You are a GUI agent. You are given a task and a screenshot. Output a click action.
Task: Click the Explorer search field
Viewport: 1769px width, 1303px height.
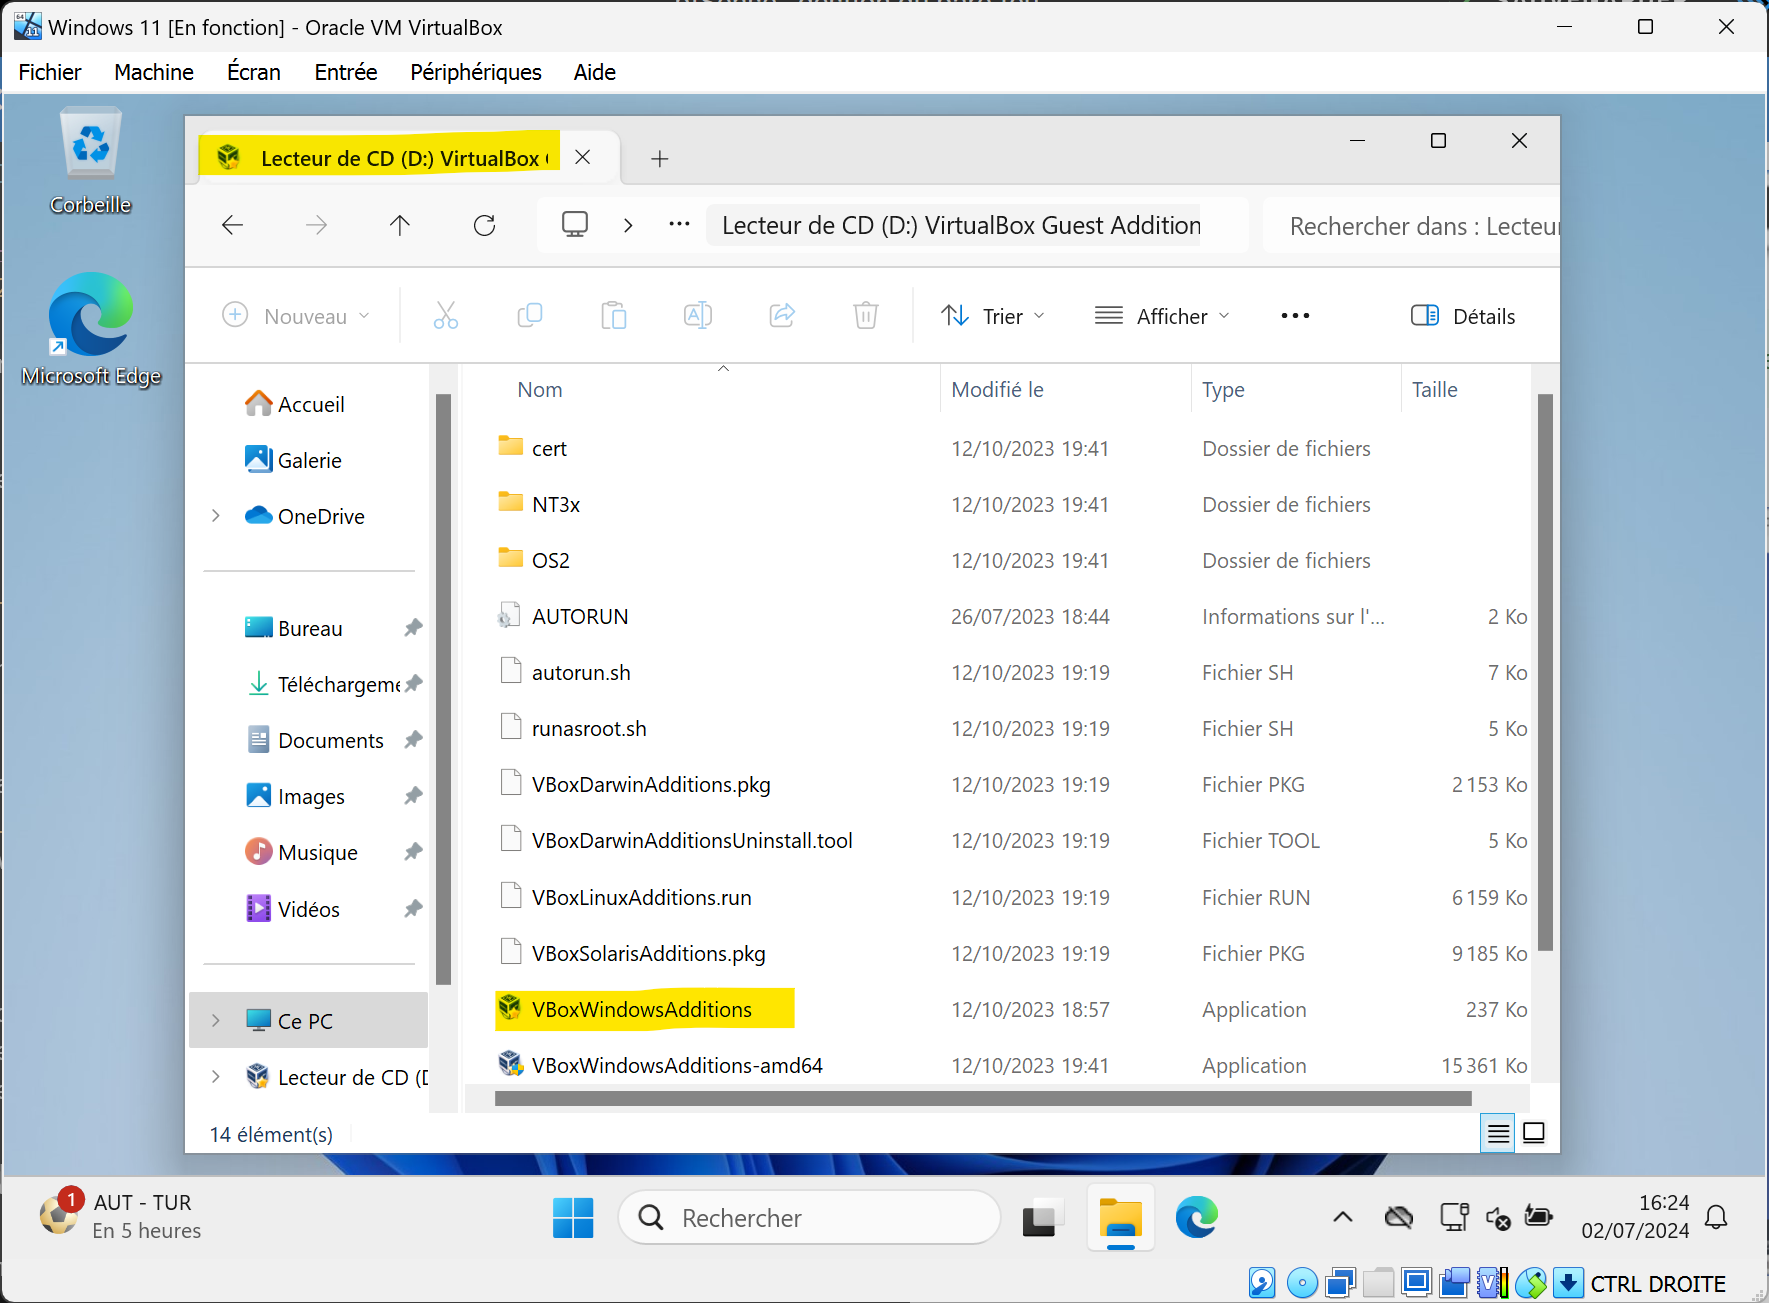point(1412,226)
